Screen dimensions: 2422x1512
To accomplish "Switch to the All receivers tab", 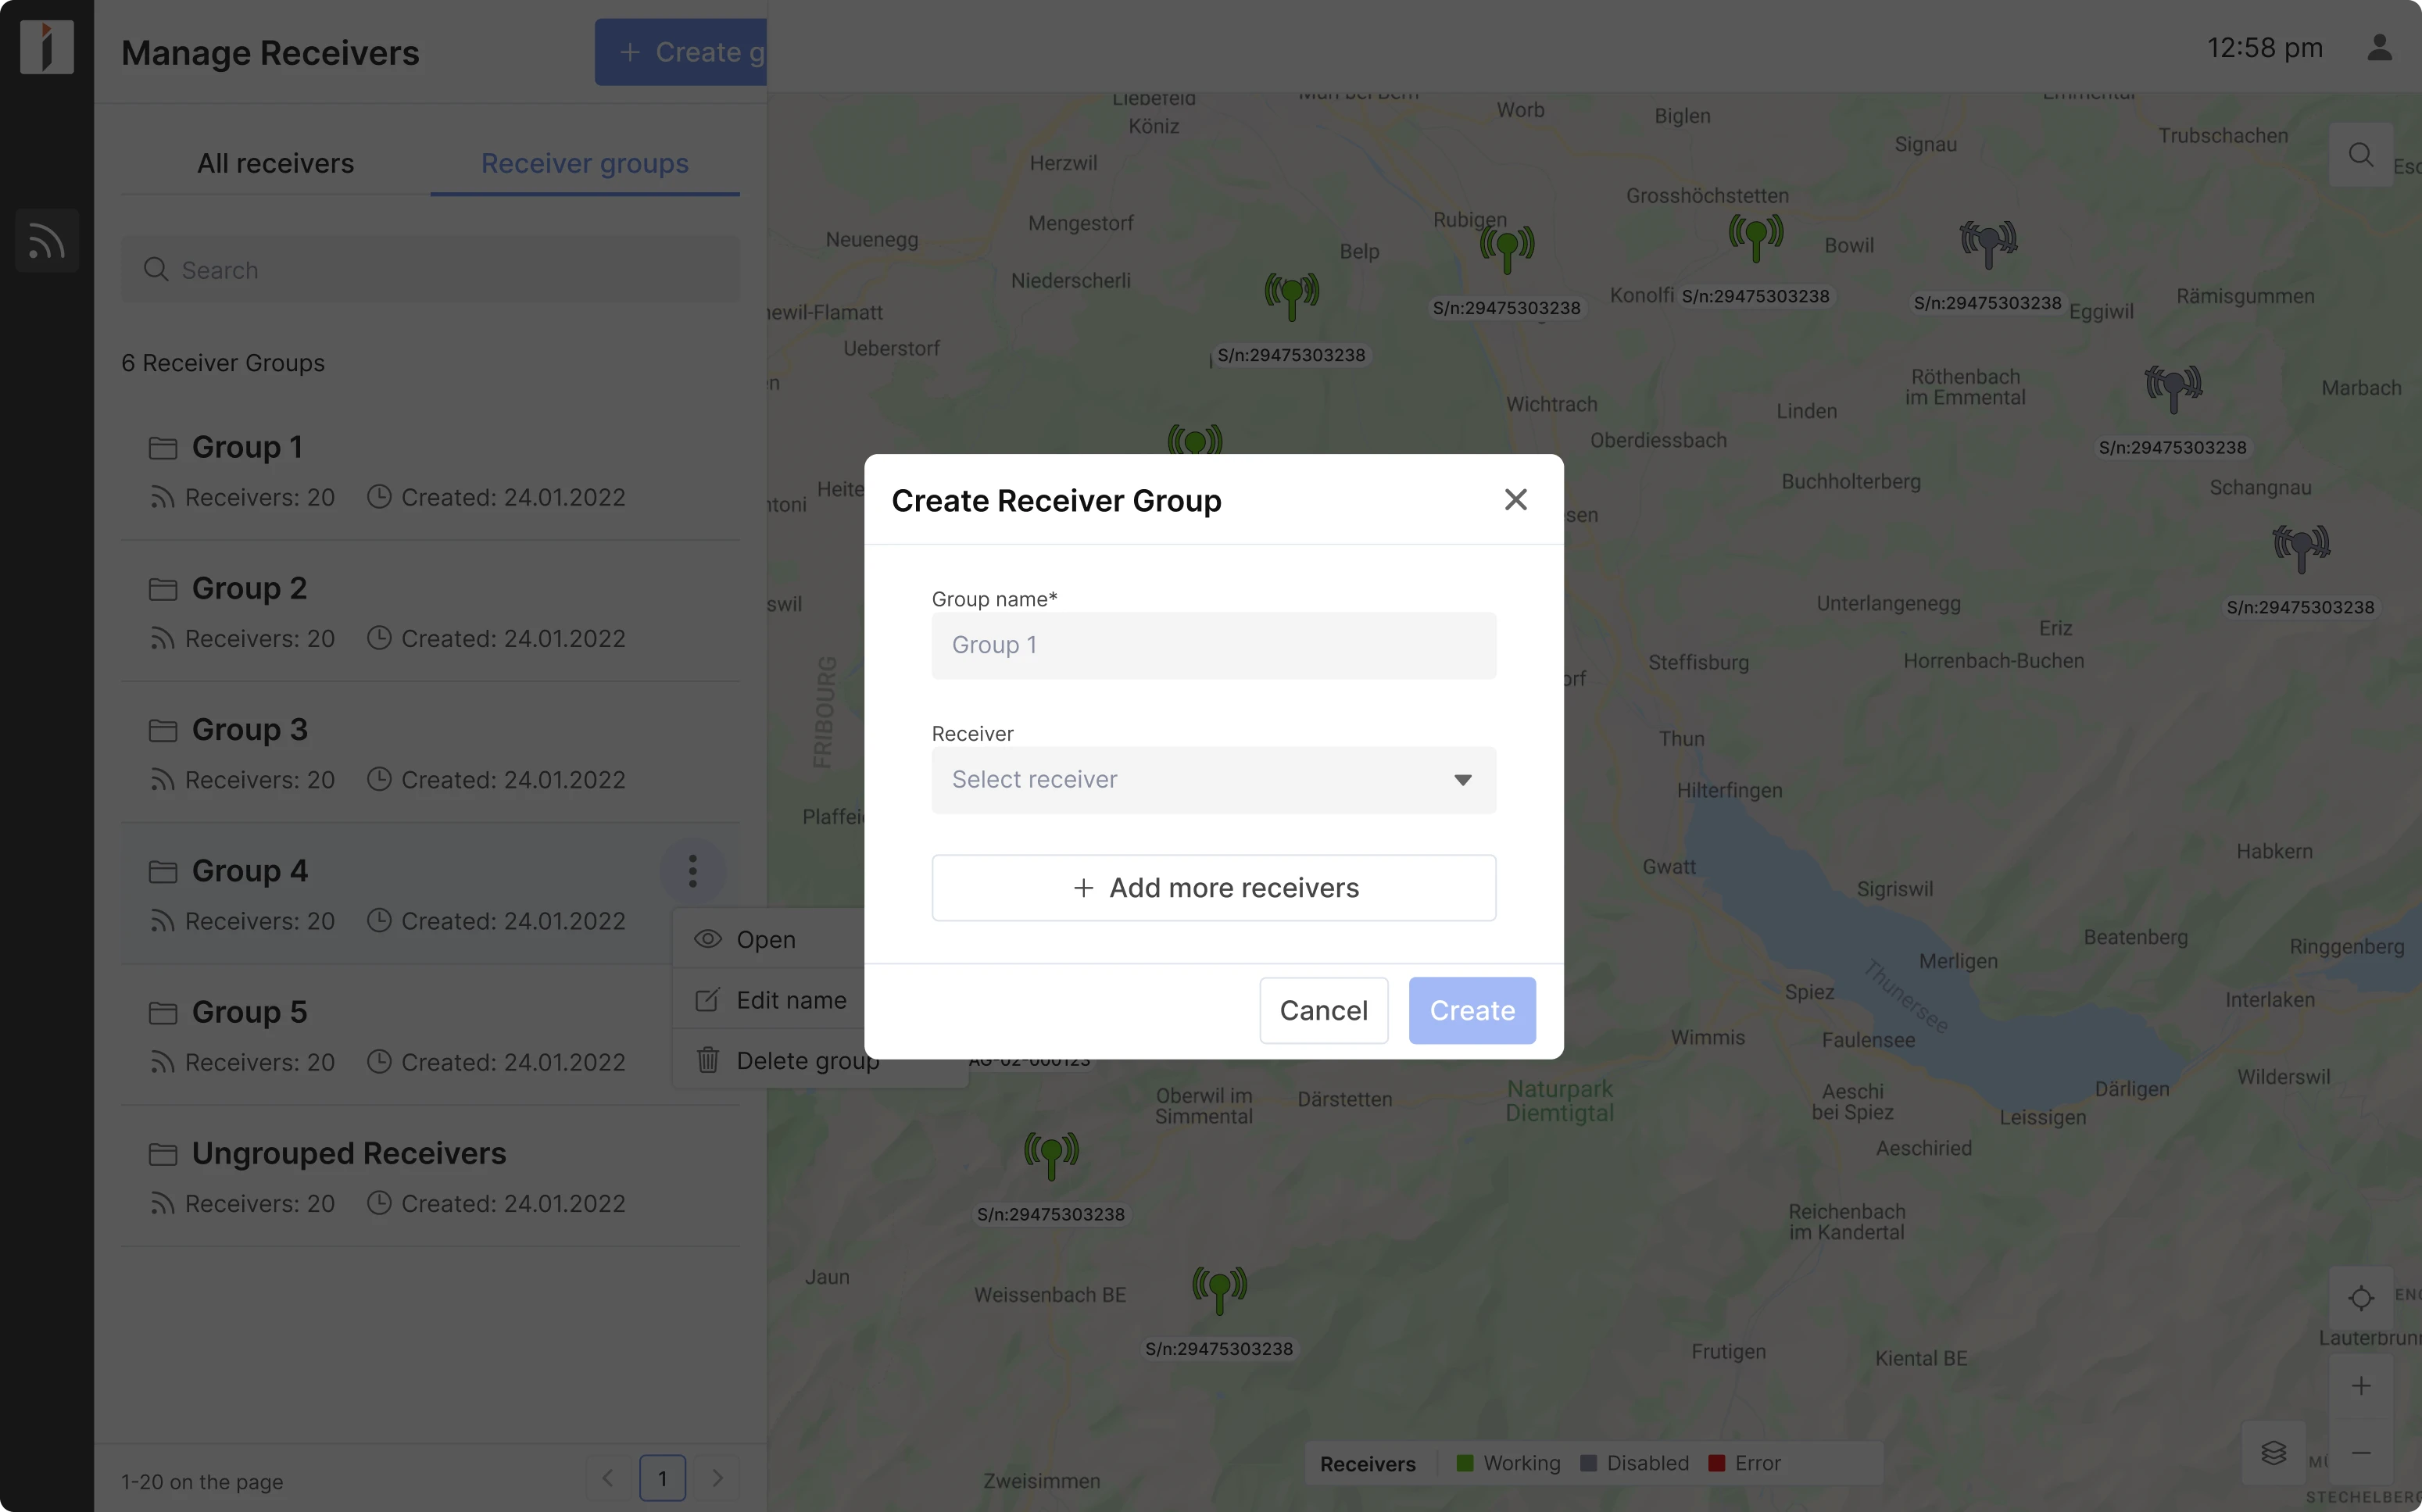I will [x=275, y=163].
